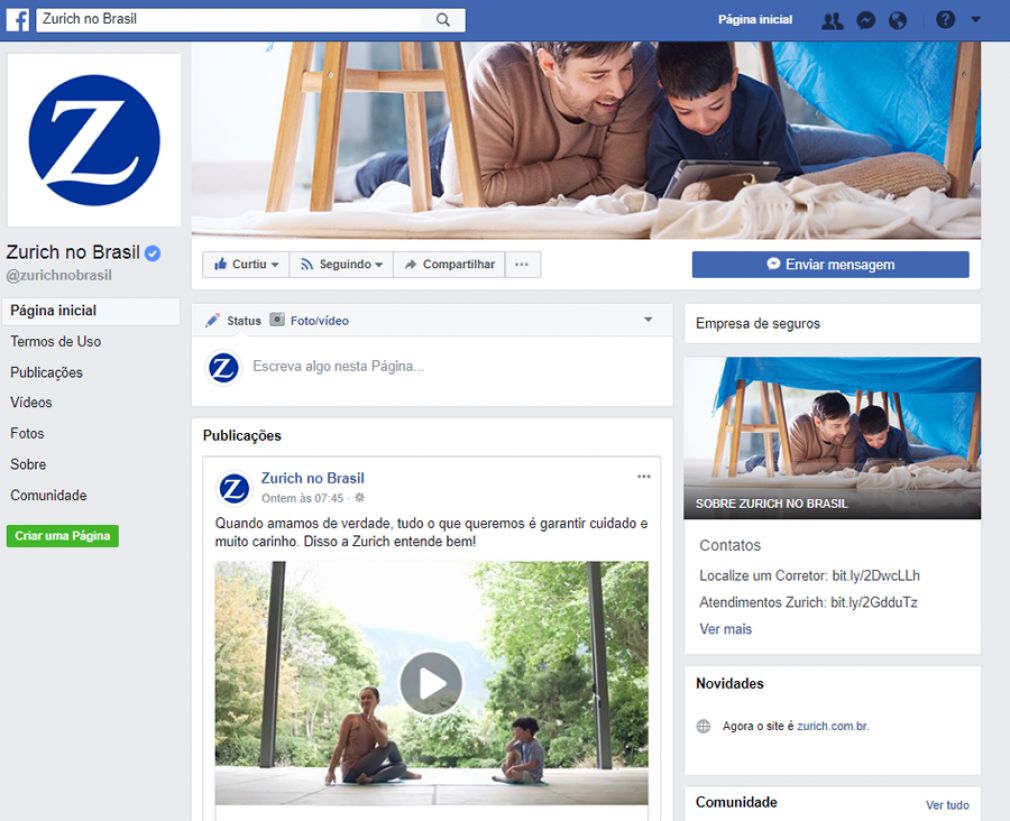Open the page more options ellipsis button

pos(522,265)
